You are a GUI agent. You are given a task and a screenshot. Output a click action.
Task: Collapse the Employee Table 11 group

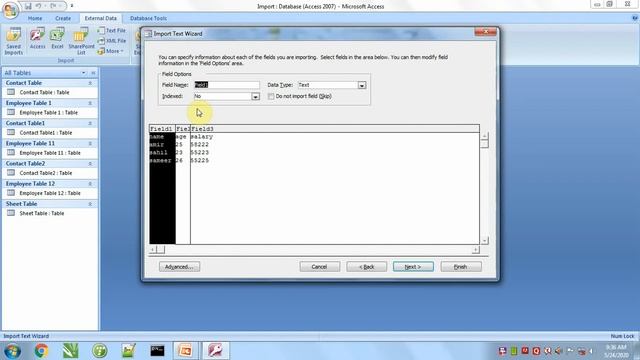coord(90,144)
